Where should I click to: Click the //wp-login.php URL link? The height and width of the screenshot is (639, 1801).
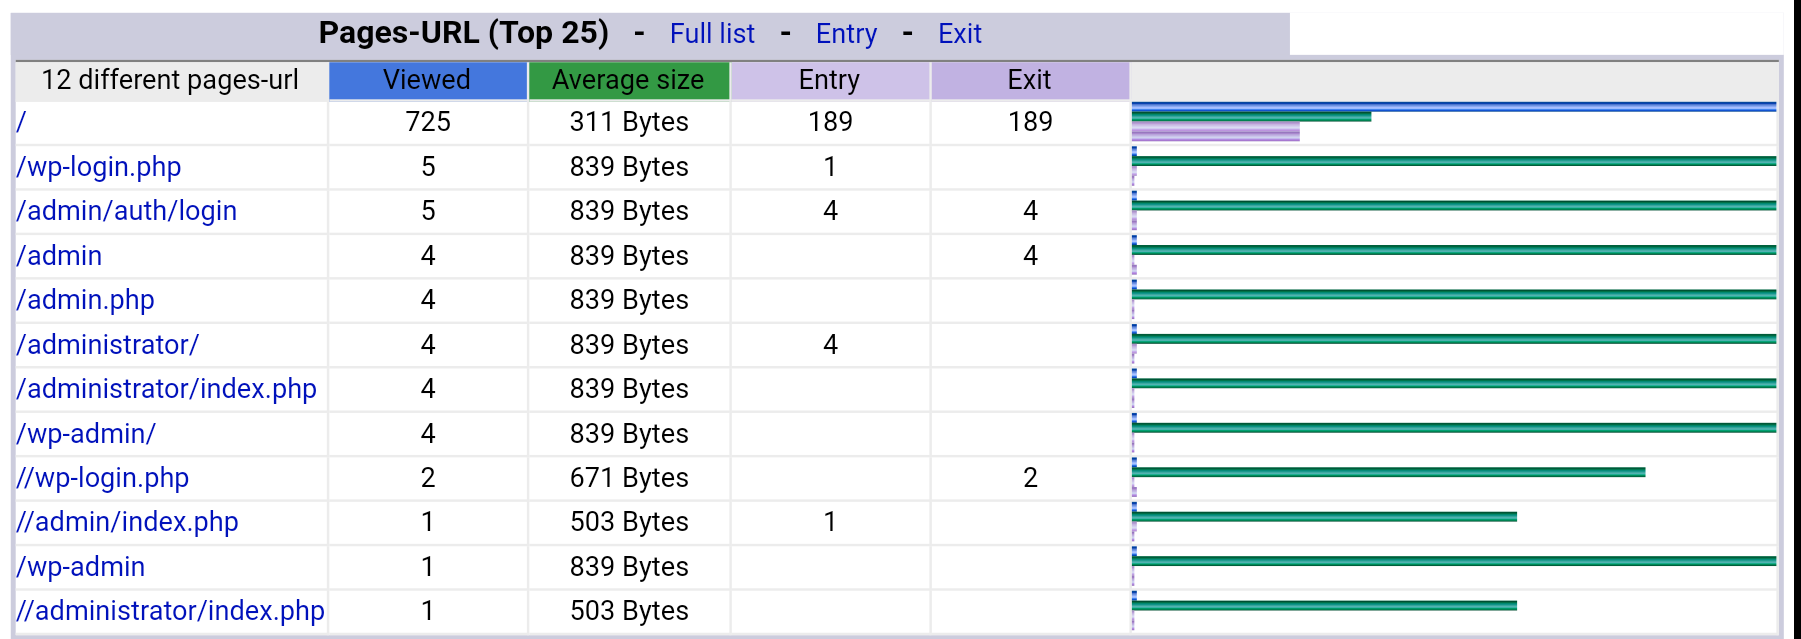[103, 478]
